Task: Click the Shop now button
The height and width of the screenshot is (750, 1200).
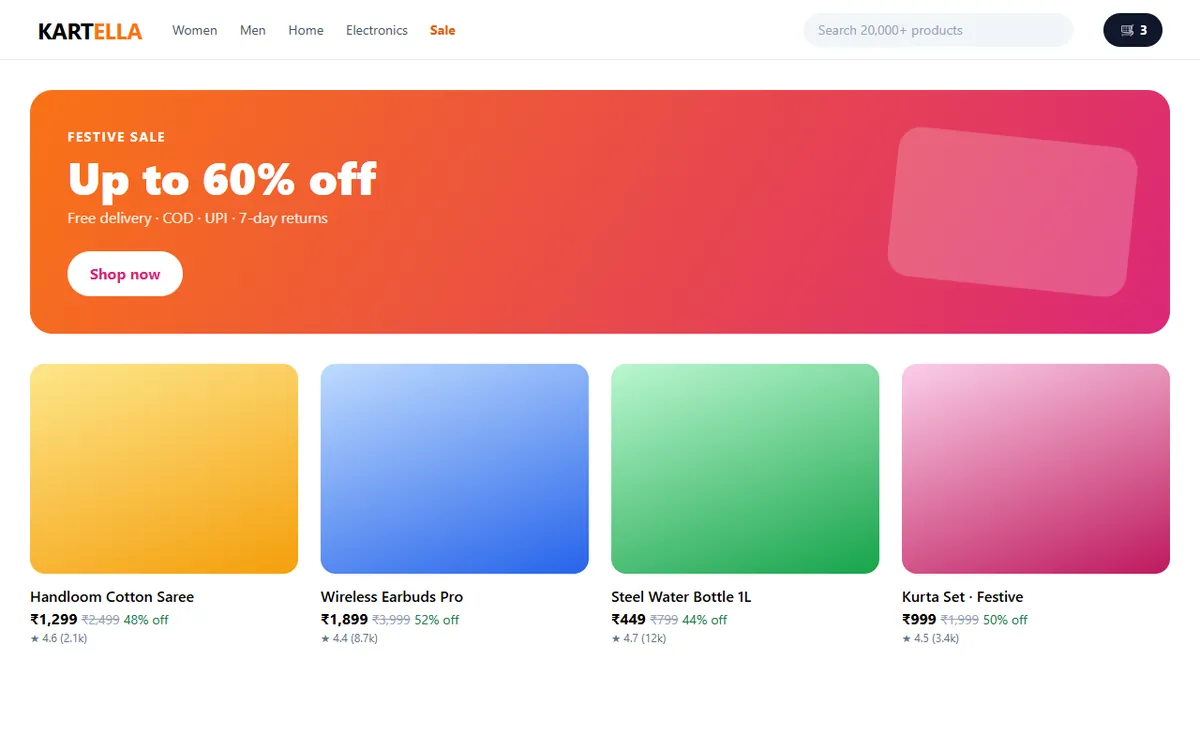Action: (125, 274)
